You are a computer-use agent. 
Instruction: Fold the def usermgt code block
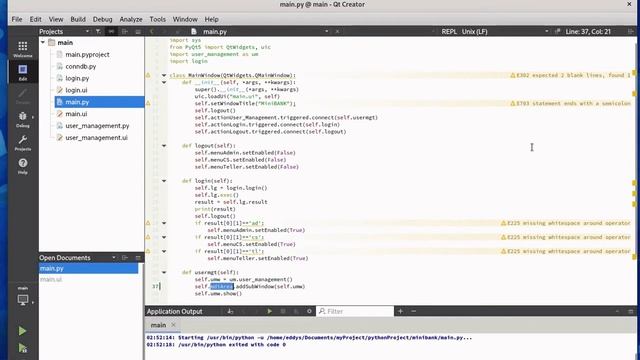pos(164,272)
